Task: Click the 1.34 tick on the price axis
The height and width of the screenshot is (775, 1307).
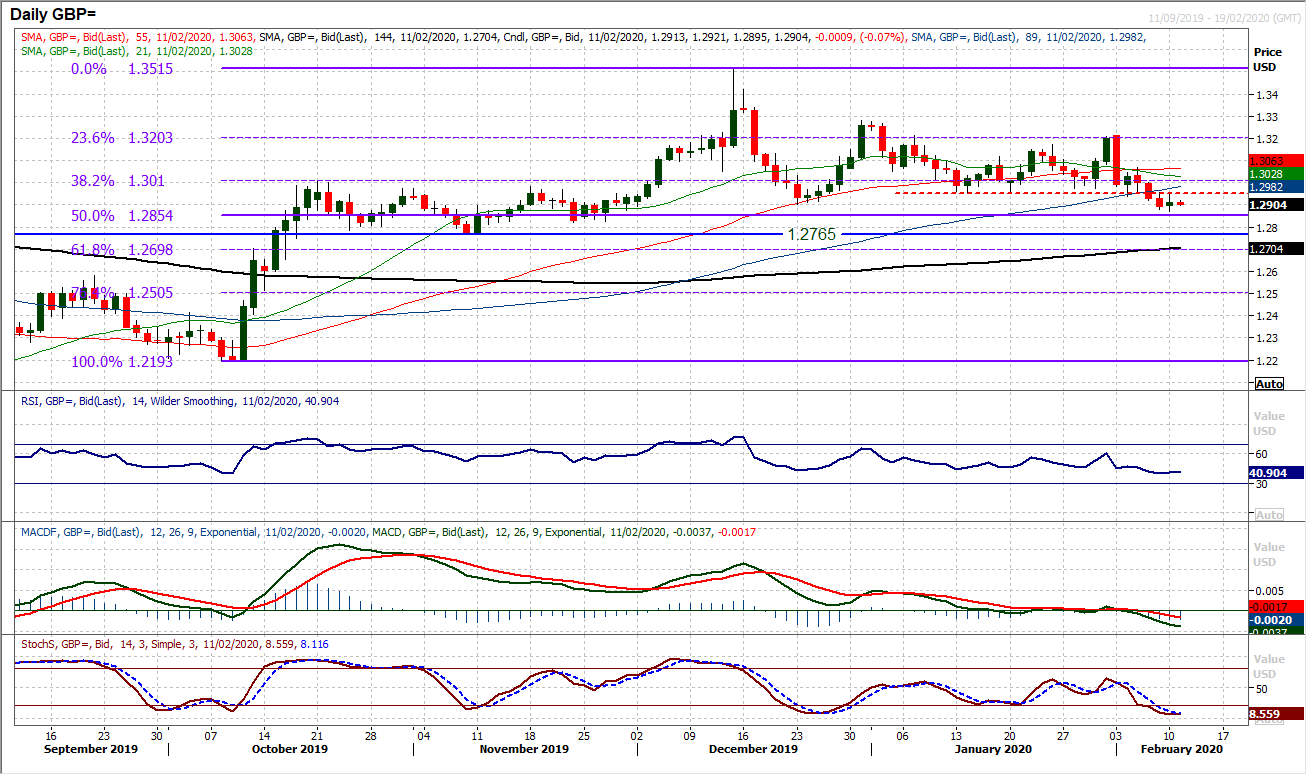Action: click(x=1266, y=95)
